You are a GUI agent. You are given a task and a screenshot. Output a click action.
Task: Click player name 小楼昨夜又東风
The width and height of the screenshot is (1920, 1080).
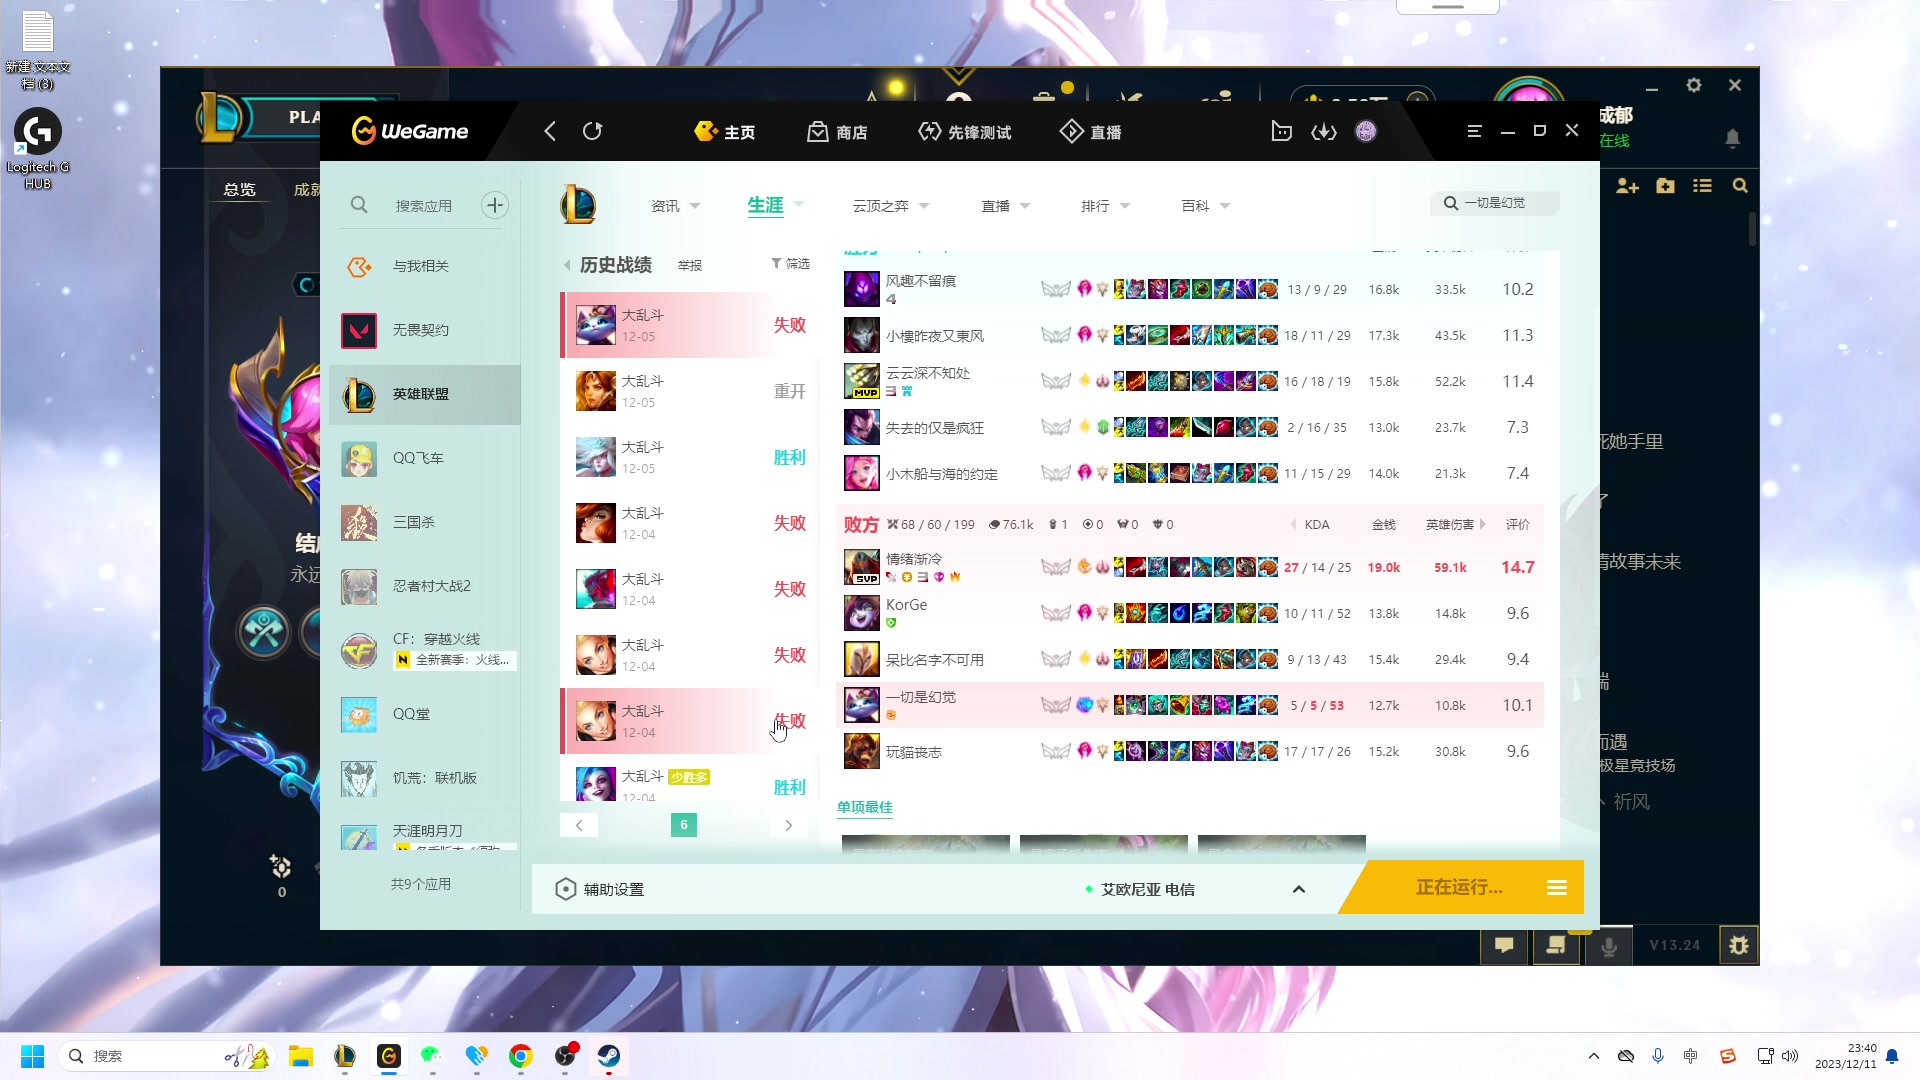935,336
